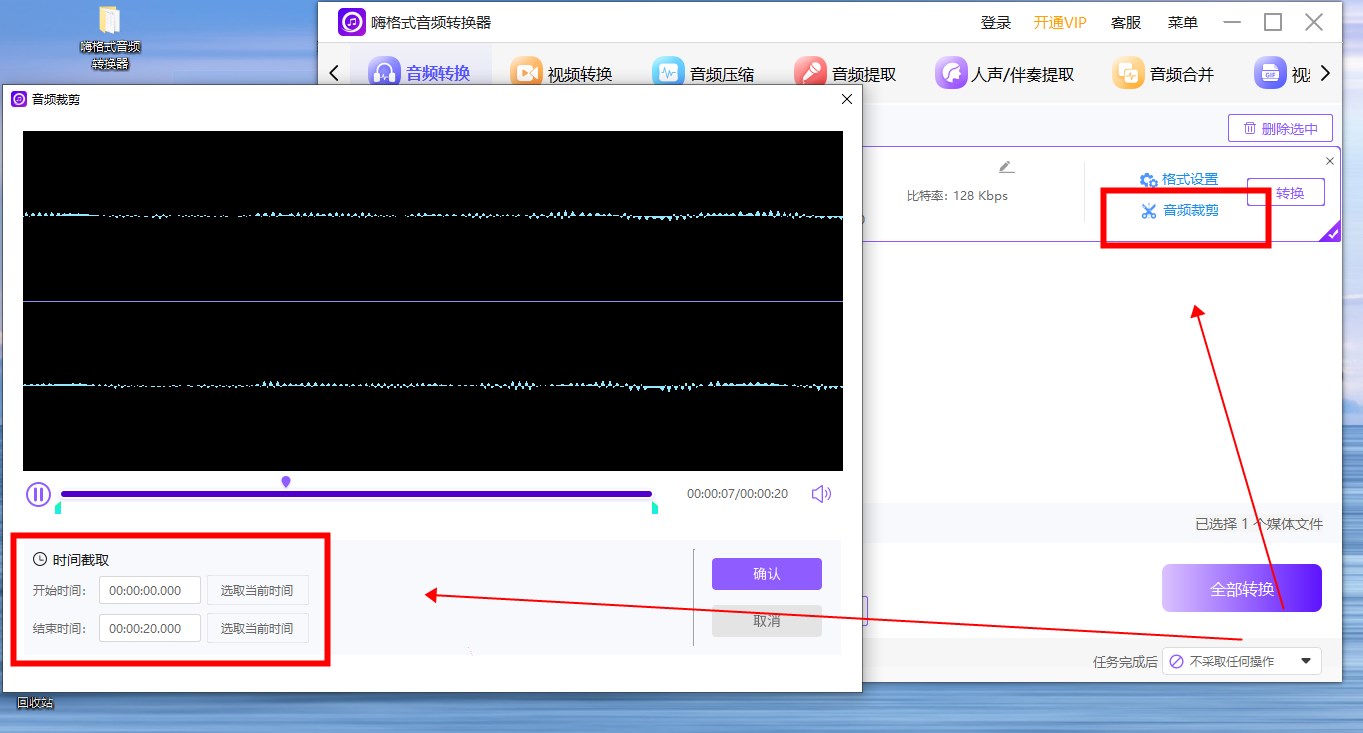Image resolution: width=1363 pixels, height=733 pixels.
Task: Click the 已选择 1 个媒体文件 status text
Action: (x=1259, y=524)
